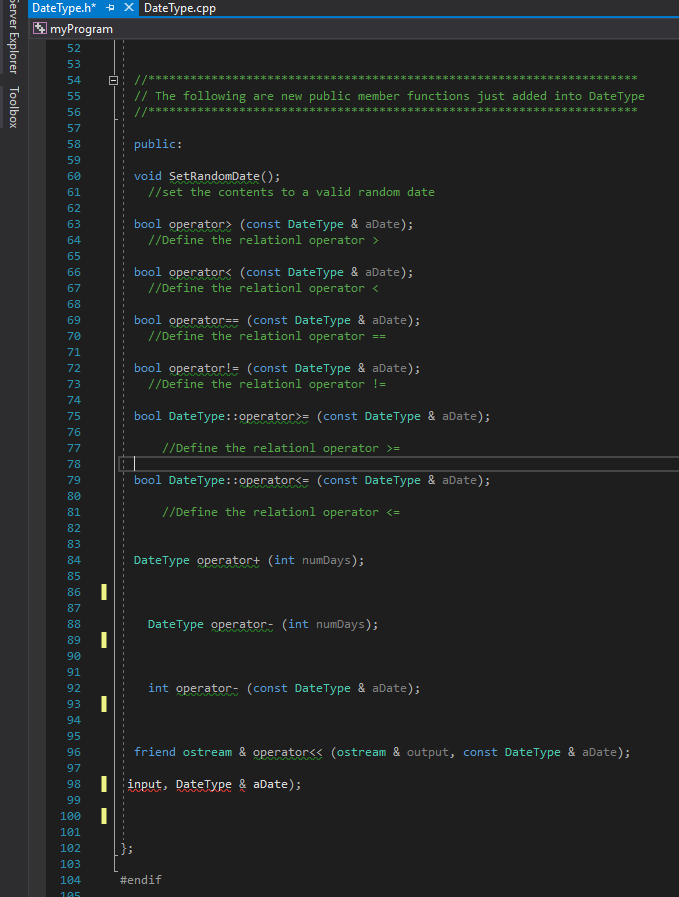Click the yellow change marker at line 86

(x=104, y=592)
